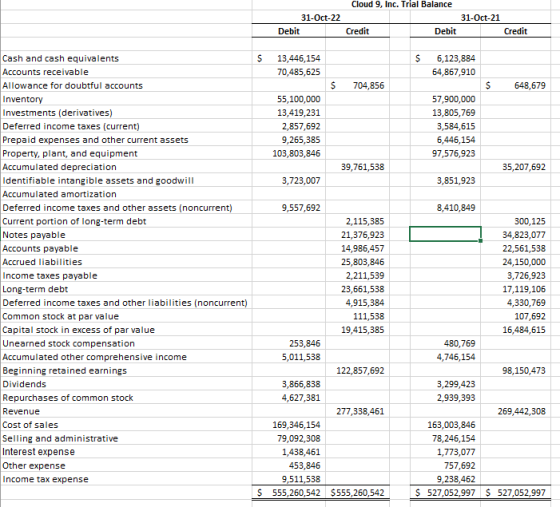560x507 pixels.
Task: Click the 'Cloud 9, Inc. Trial Balance' title
Action: 401,4
